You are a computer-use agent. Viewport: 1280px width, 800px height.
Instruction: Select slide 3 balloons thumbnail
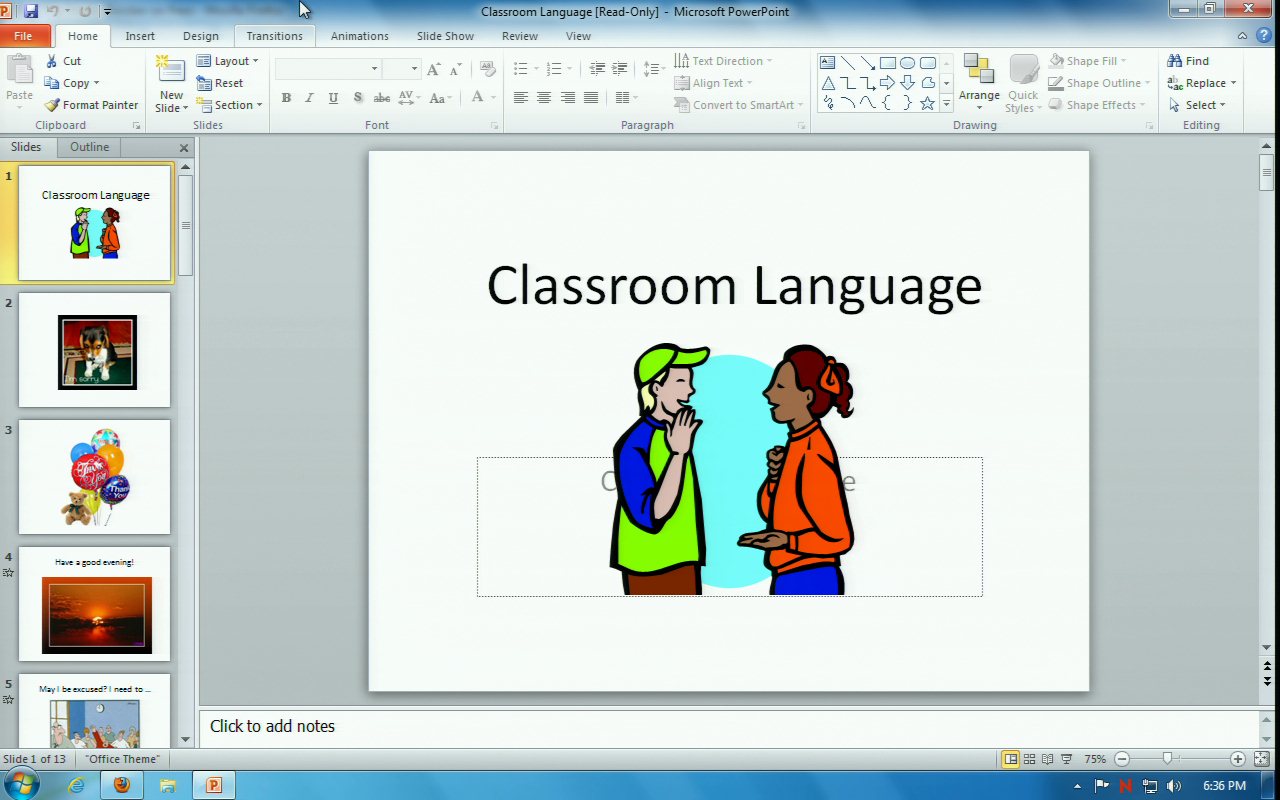tap(94, 477)
